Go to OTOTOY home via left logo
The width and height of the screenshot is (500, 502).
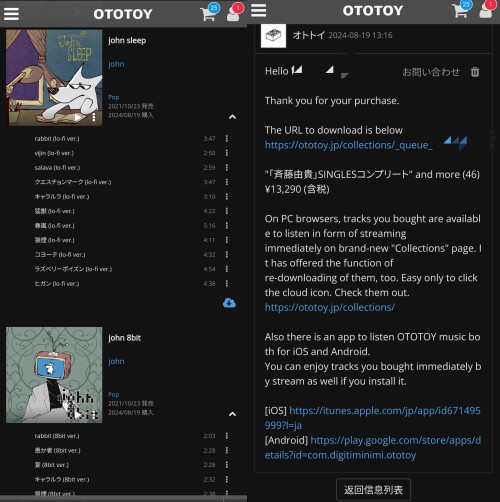click(123, 14)
